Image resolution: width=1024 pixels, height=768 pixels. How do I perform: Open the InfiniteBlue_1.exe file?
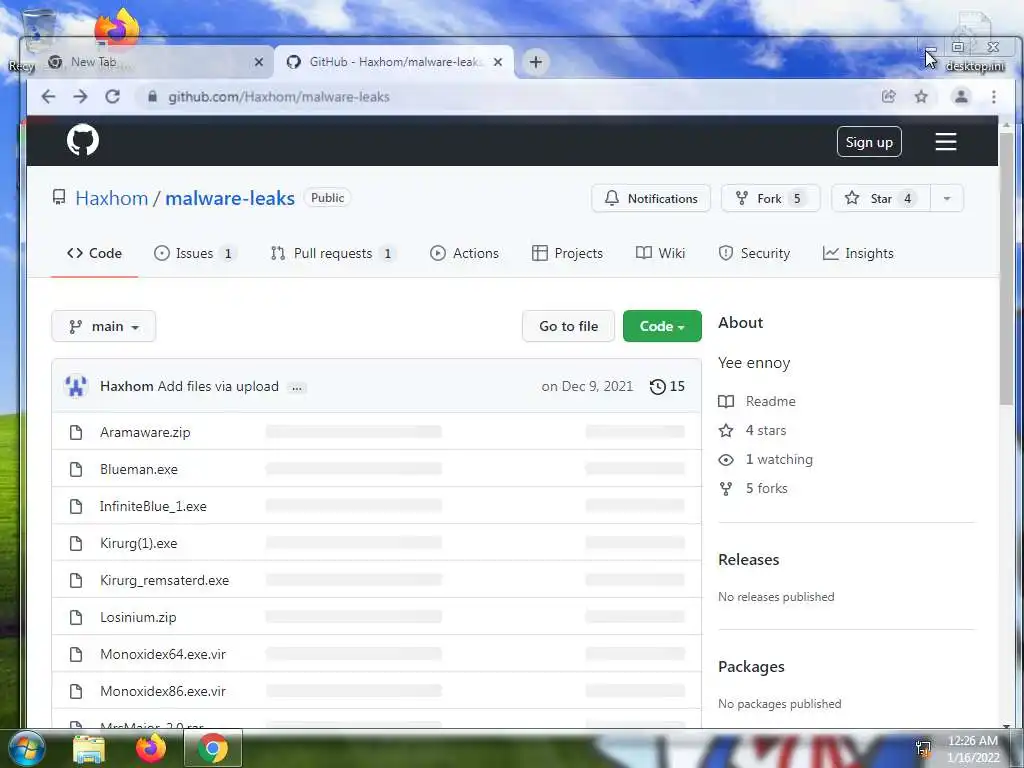tap(153, 507)
